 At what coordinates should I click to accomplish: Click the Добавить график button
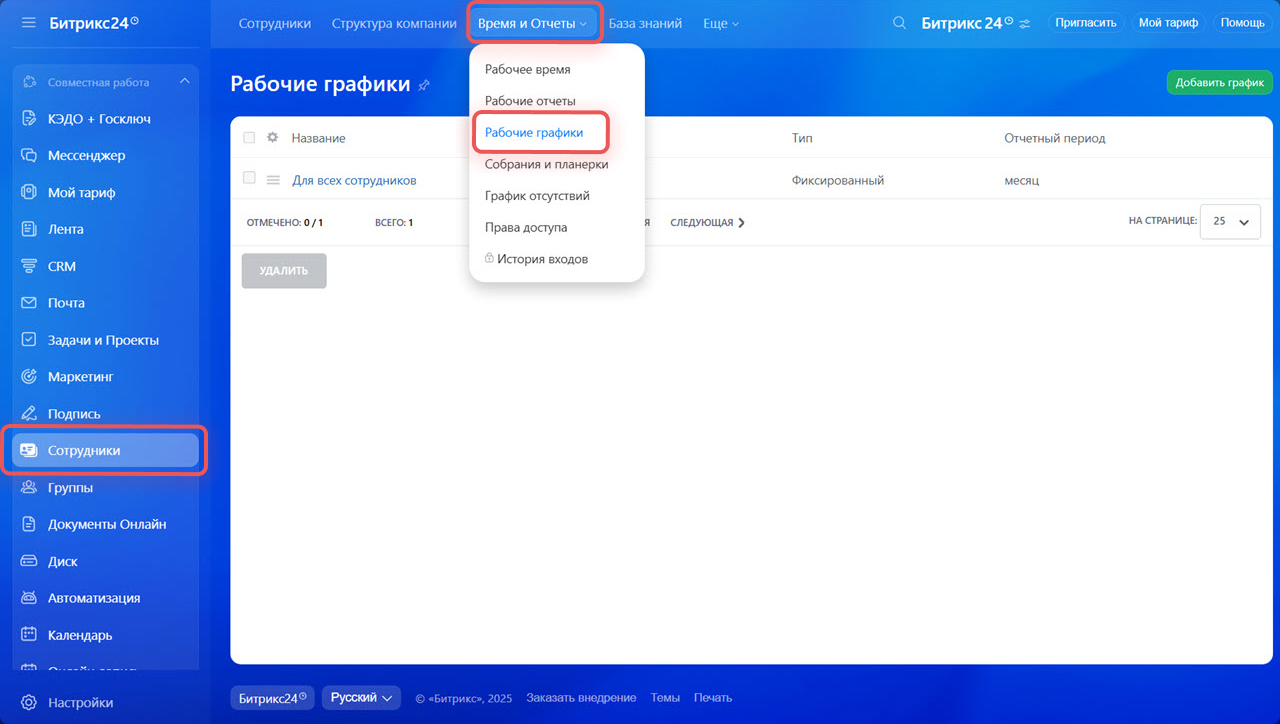click(1219, 83)
